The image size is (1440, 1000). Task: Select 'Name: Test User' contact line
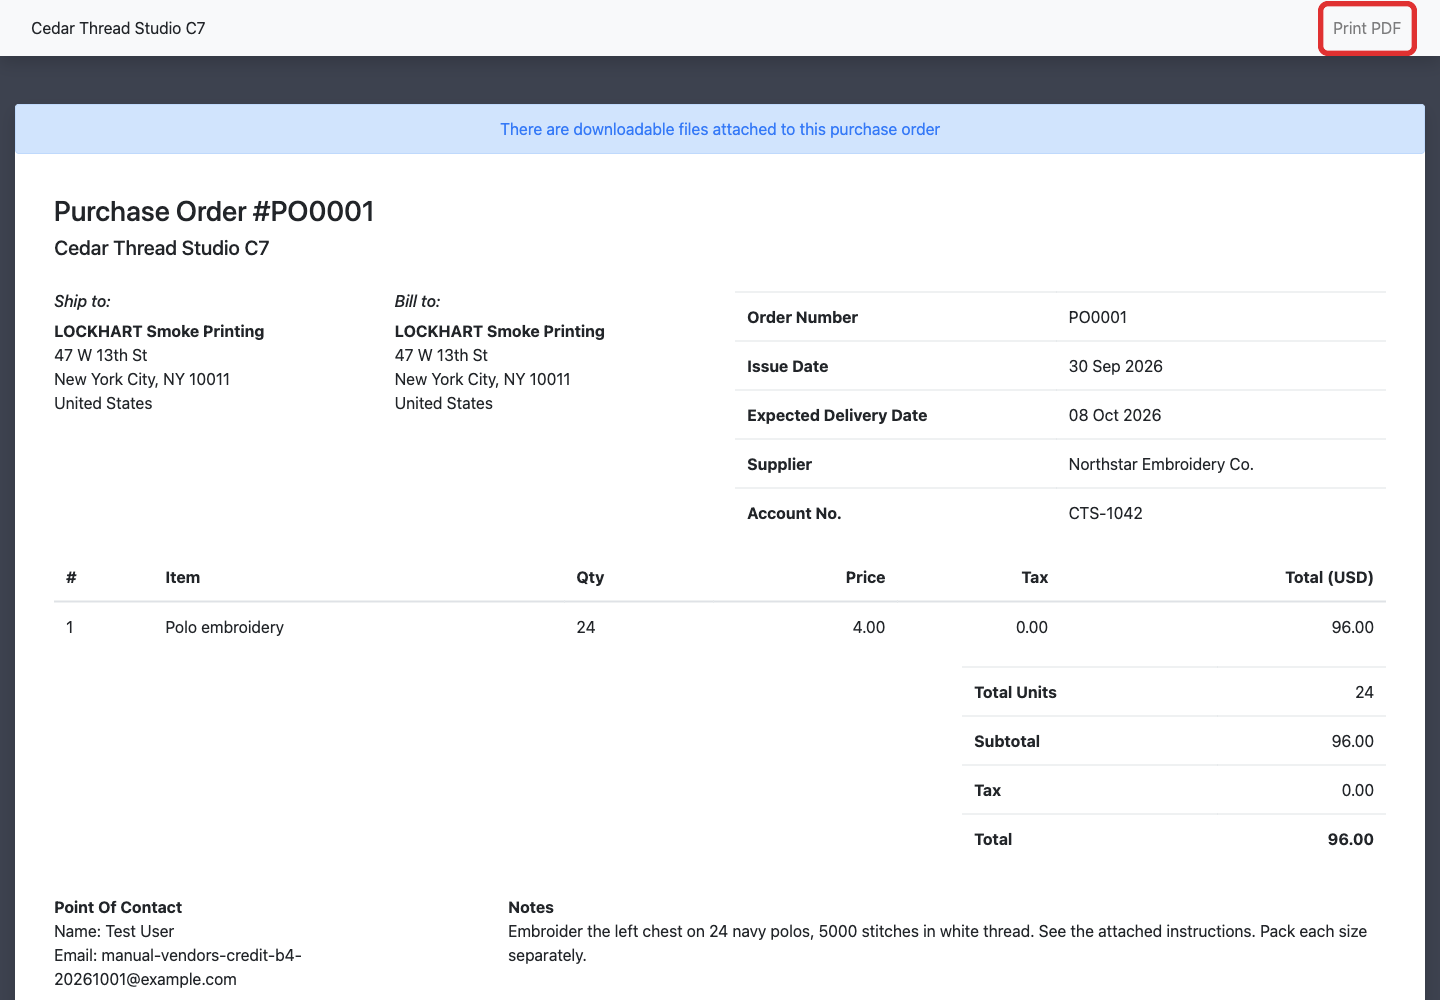point(114,931)
